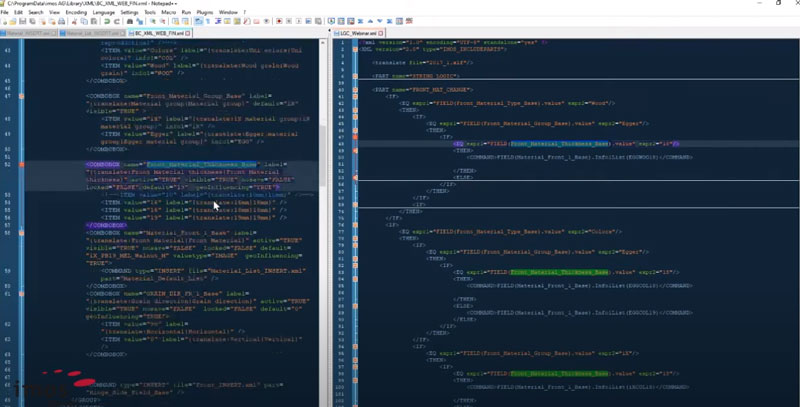Toggle file monitoring eye icon
Viewport: 800px width, 407px height.
pos(266,21)
